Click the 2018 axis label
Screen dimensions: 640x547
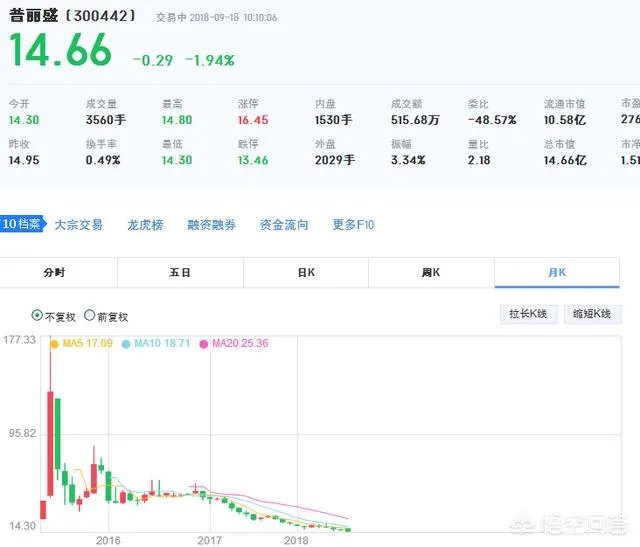[296, 540]
